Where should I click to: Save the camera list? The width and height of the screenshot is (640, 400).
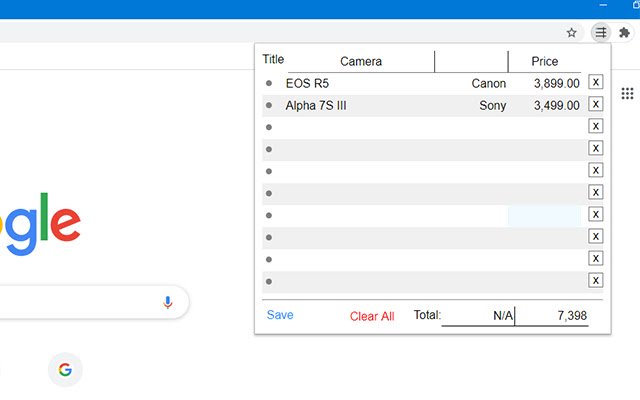pyautogui.click(x=280, y=315)
